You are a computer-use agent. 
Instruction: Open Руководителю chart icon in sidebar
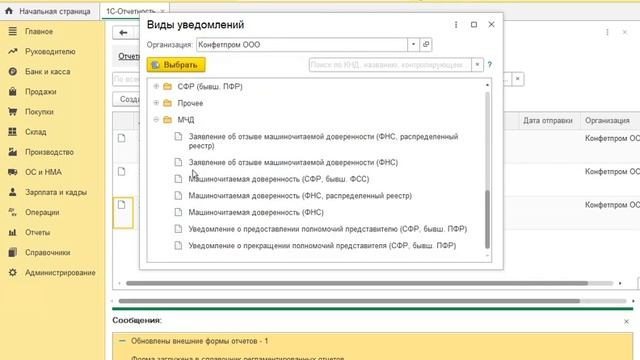point(13,51)
